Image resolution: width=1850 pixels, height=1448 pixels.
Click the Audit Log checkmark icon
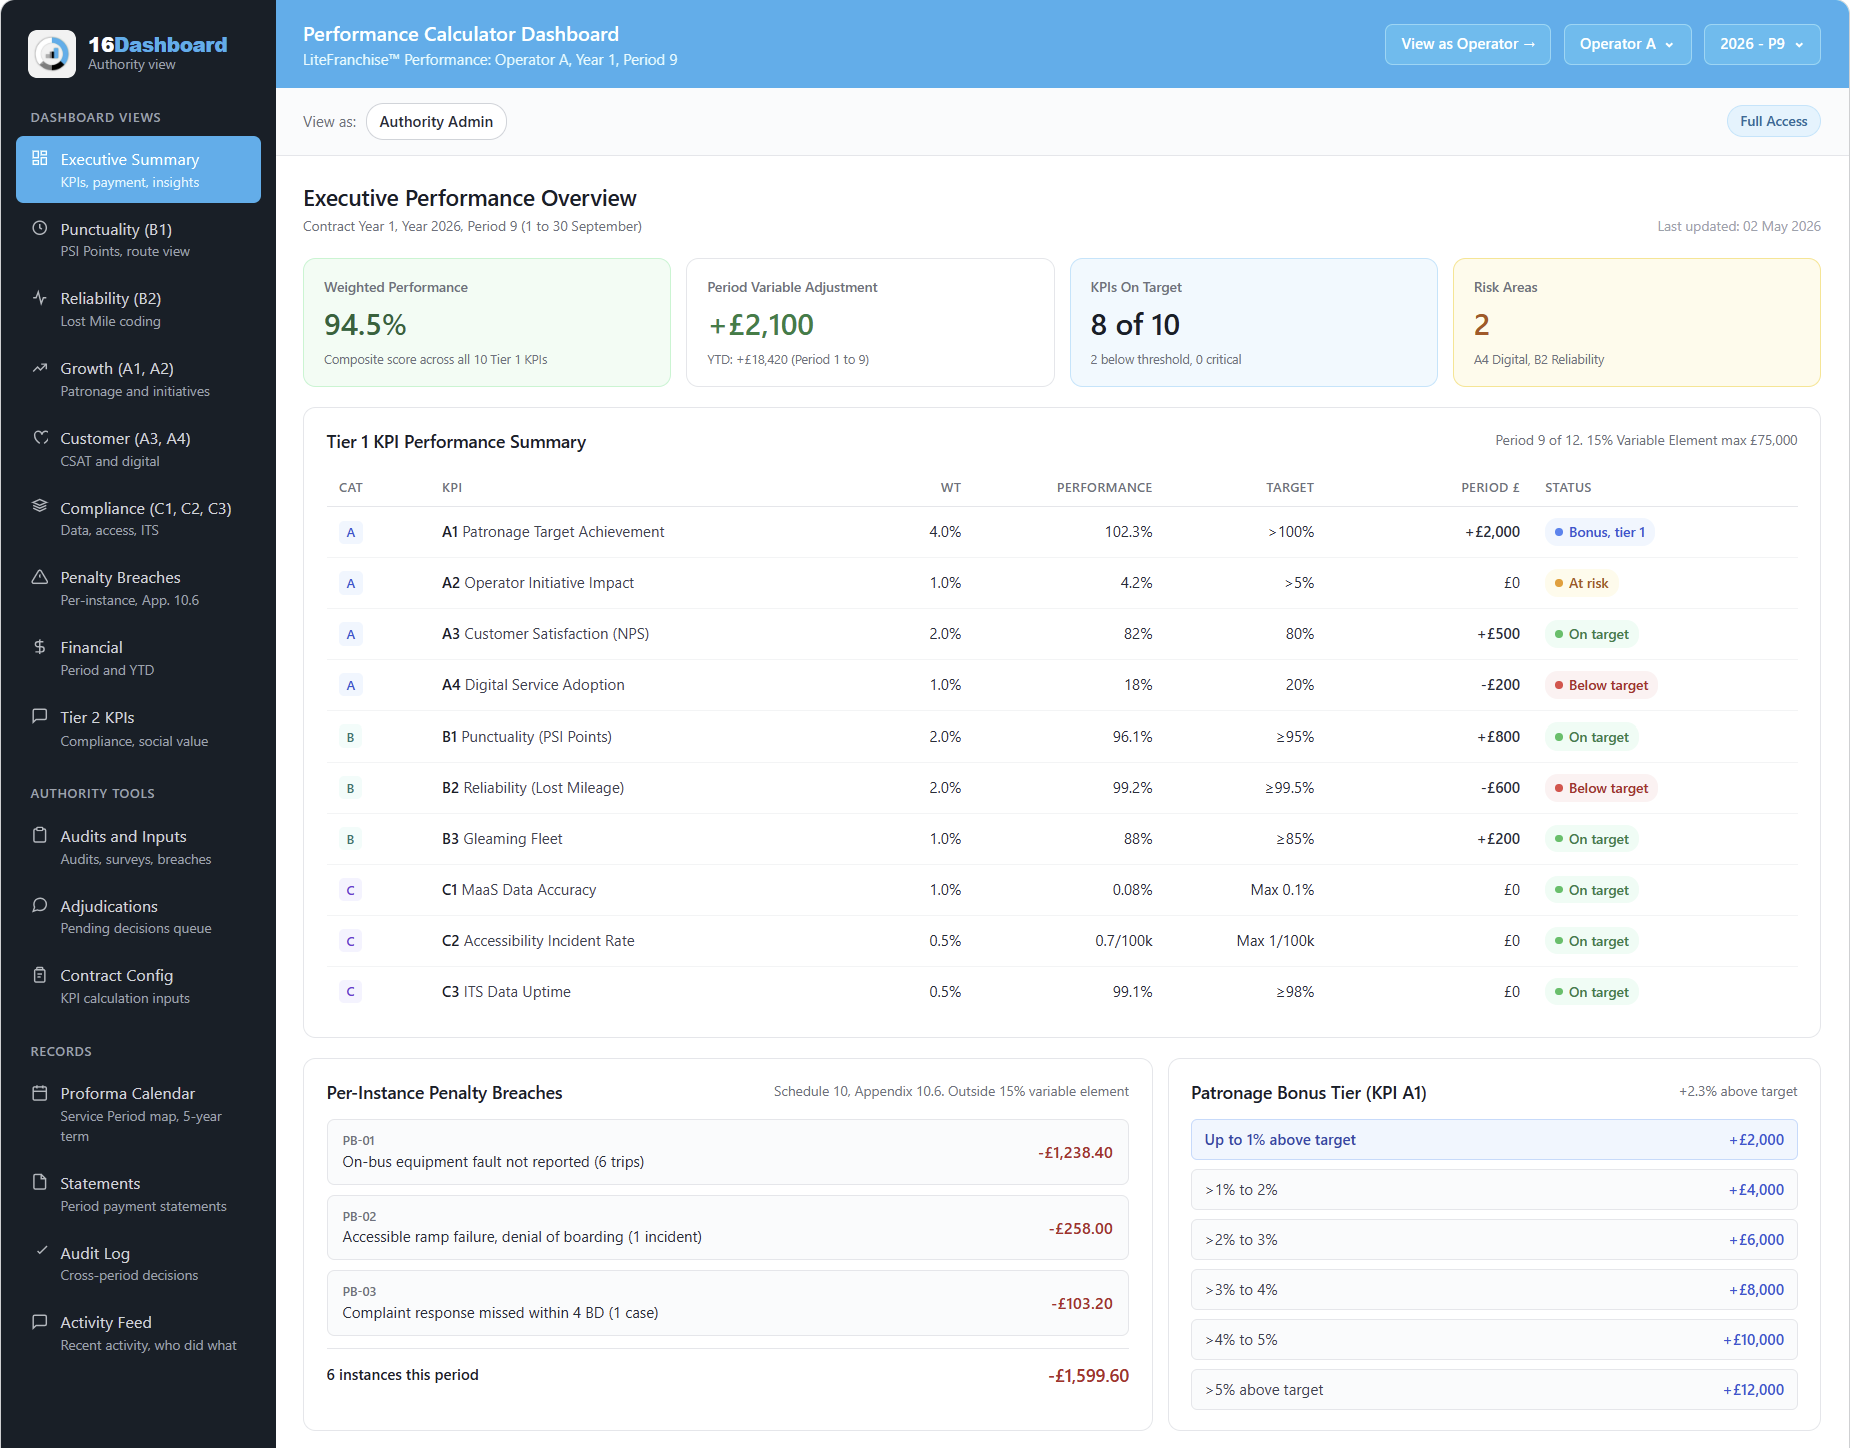point(41,1251)
